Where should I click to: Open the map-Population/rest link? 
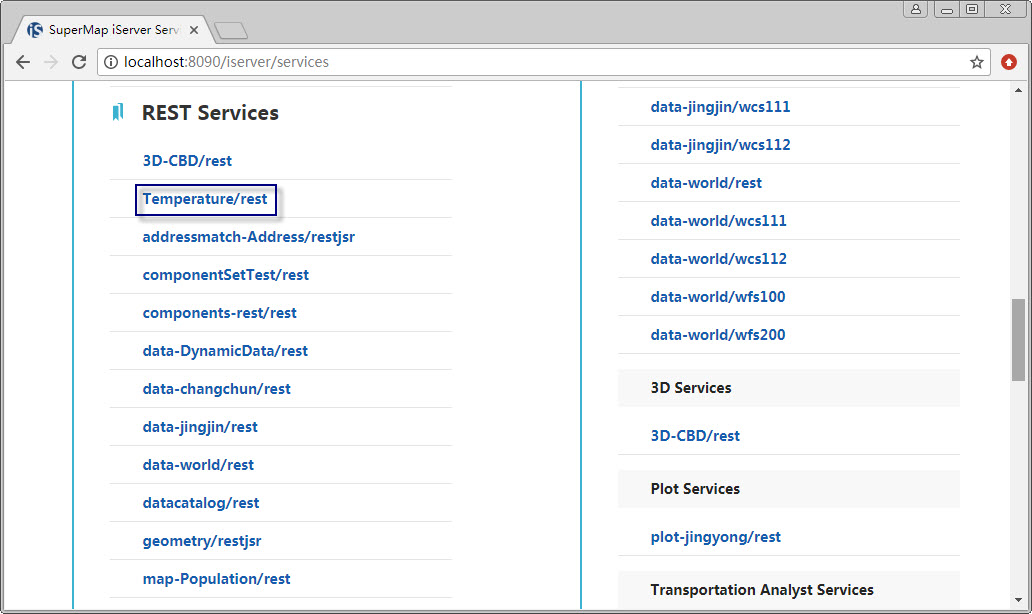216,579
